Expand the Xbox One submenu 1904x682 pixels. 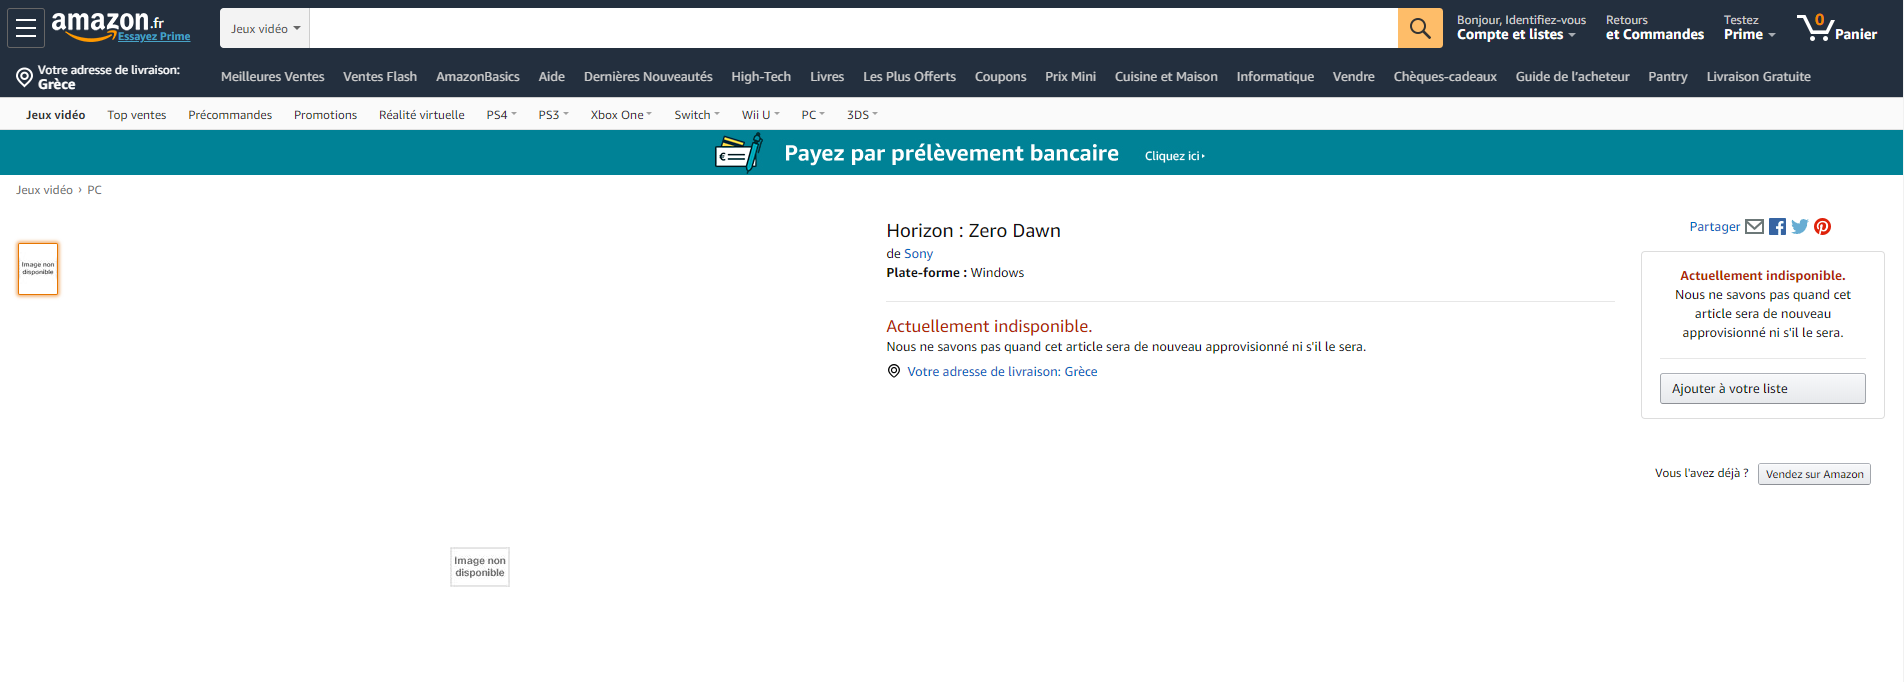pyautogui.click(x=621, y=115)
